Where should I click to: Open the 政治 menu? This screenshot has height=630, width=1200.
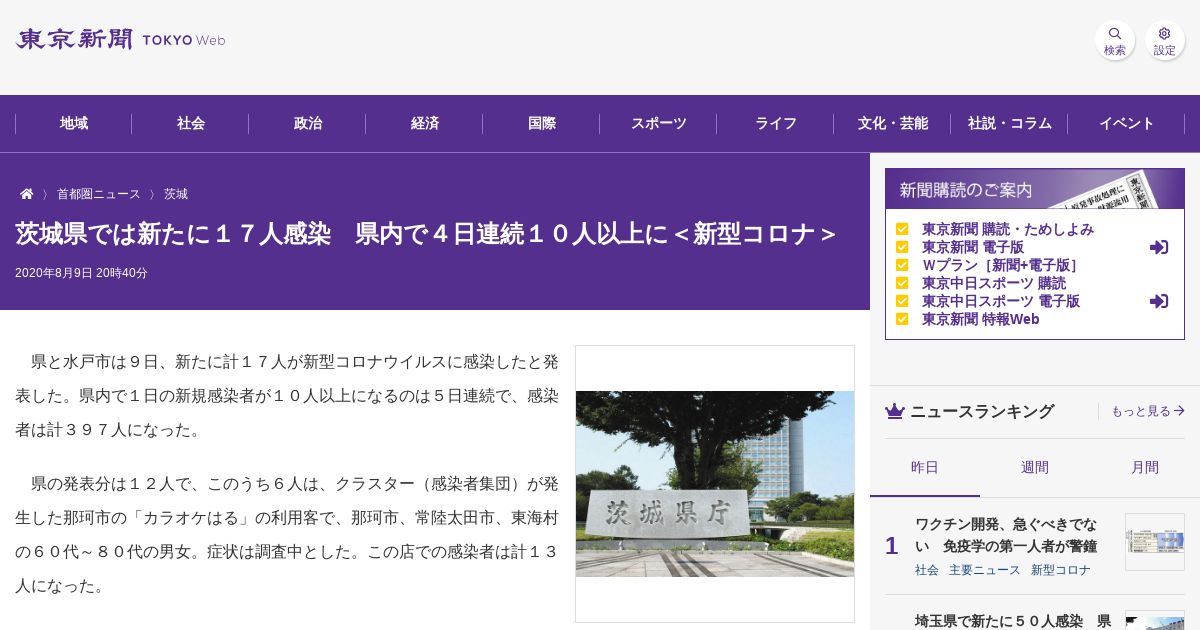[308, 124]
